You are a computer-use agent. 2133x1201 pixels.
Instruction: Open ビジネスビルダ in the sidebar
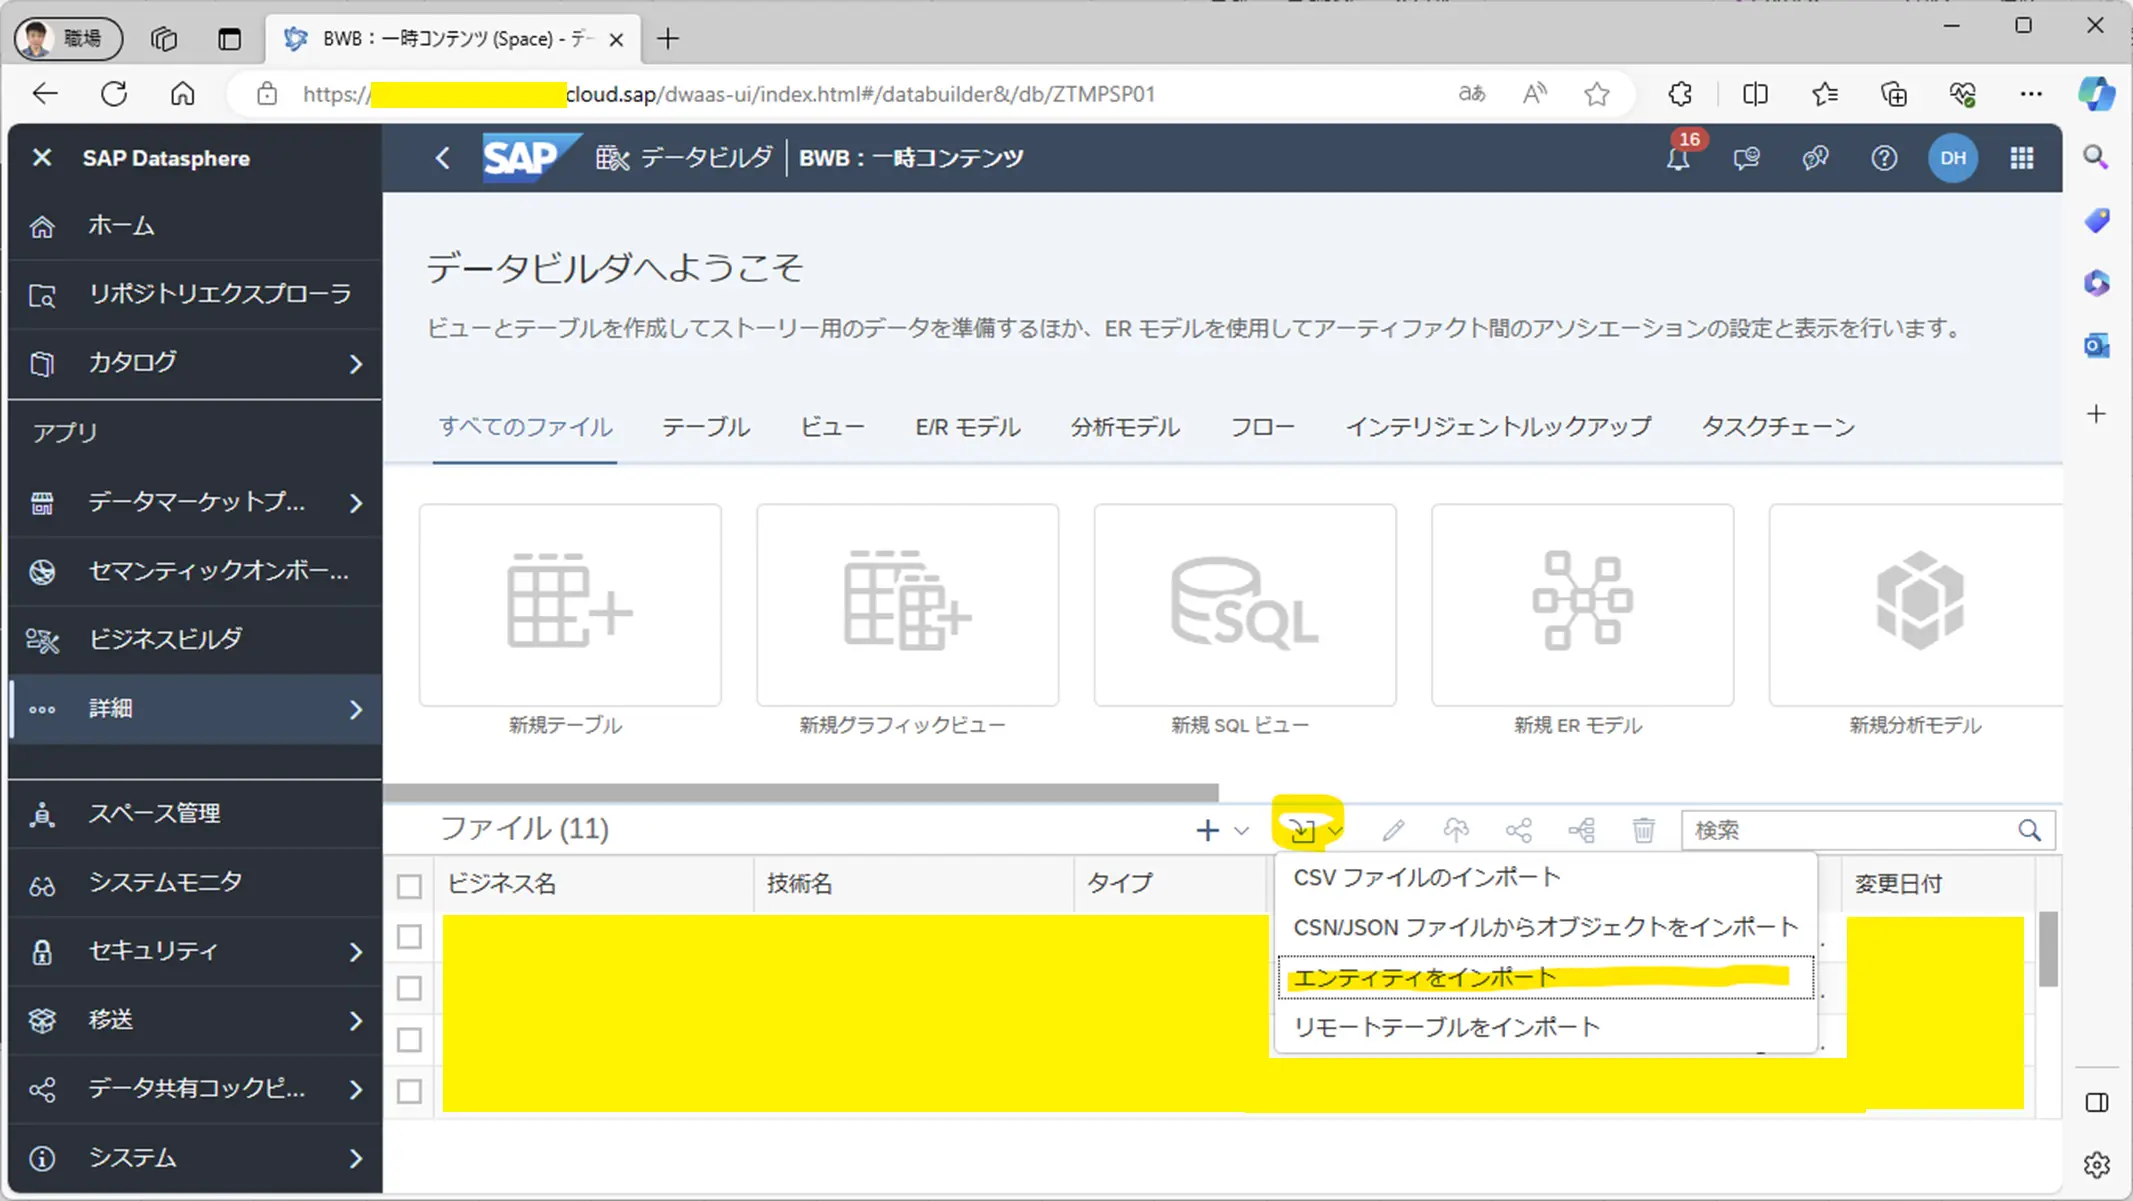tap(195, 640)
